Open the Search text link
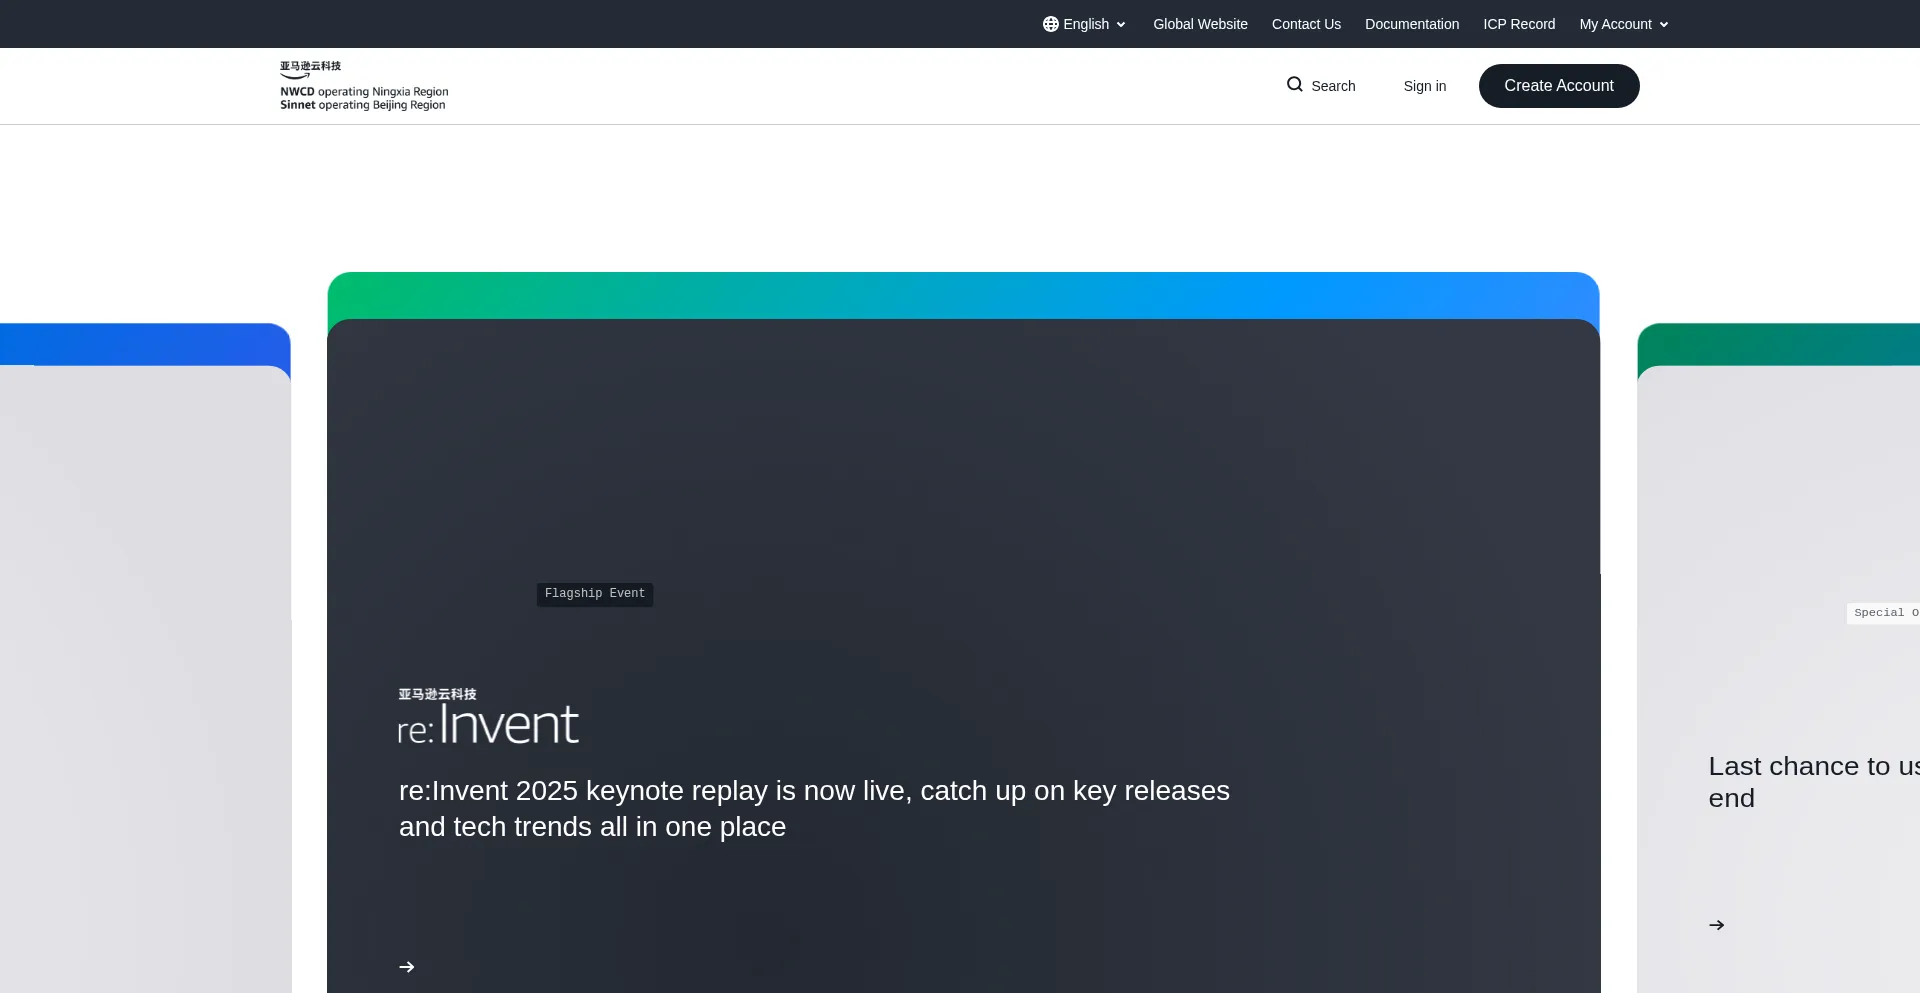The width and height of the screenshot is (1920, 993). click(x=1333, y=86)
